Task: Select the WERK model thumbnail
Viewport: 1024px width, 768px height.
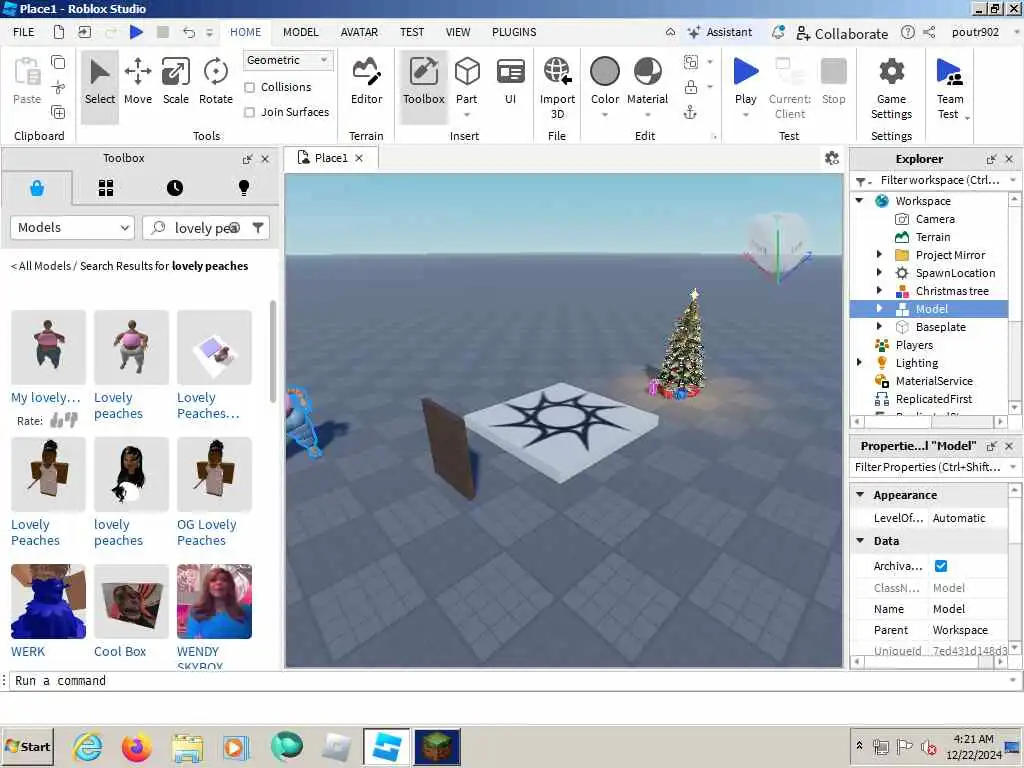Action: pyautogui.click(x=48, y=601)
